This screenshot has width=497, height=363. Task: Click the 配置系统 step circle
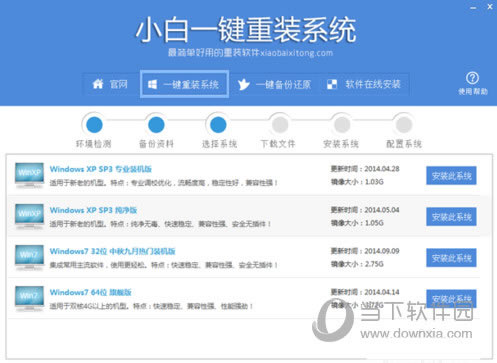click(x=404, y=125)
